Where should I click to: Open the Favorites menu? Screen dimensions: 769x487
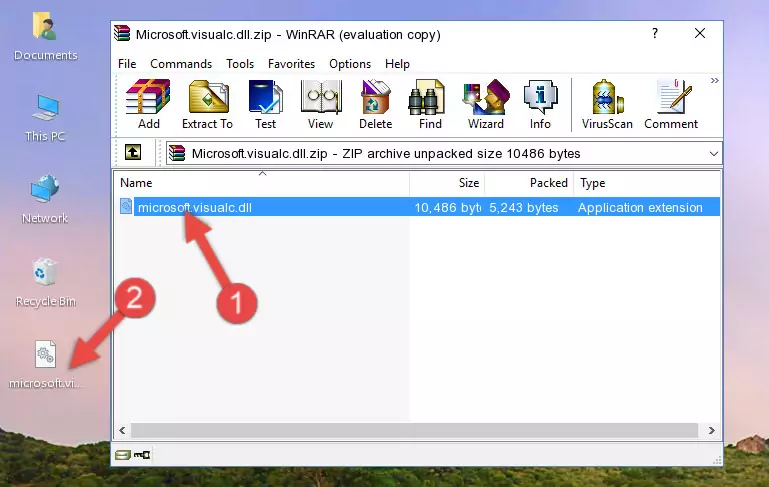point(291,64)
